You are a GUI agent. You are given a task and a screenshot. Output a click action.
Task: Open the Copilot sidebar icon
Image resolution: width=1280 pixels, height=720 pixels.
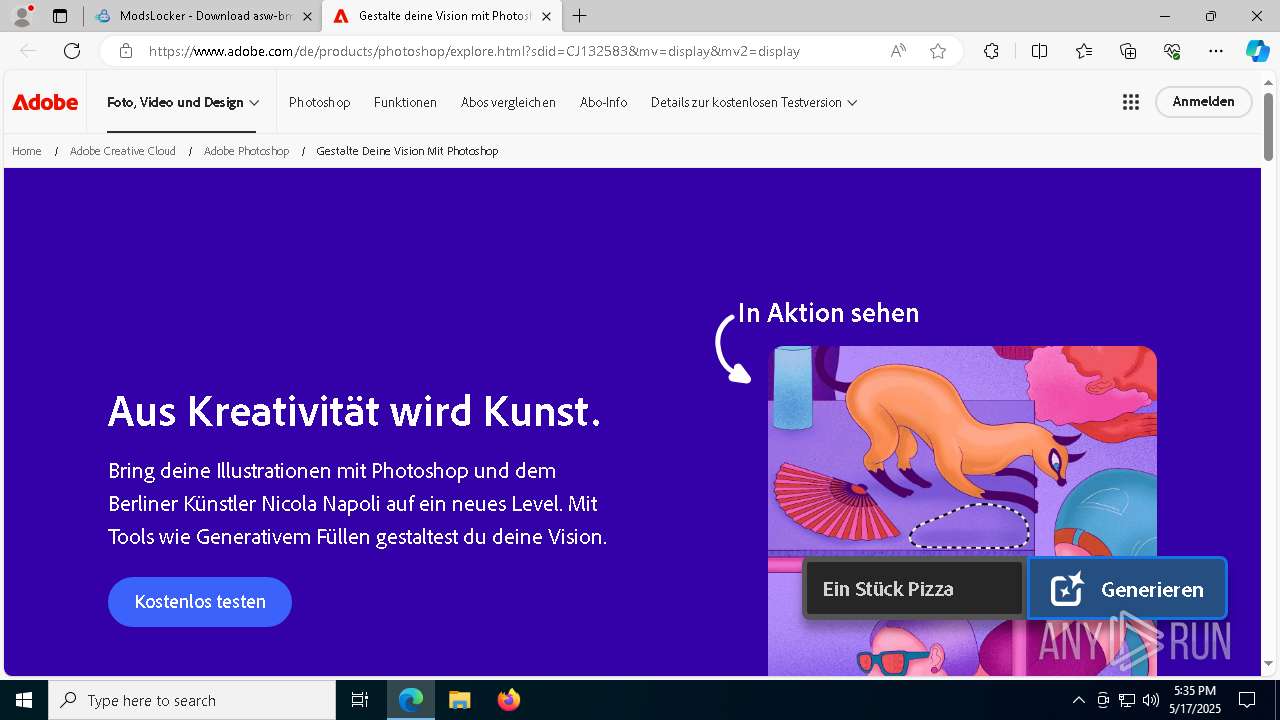tap(1257, 51)
